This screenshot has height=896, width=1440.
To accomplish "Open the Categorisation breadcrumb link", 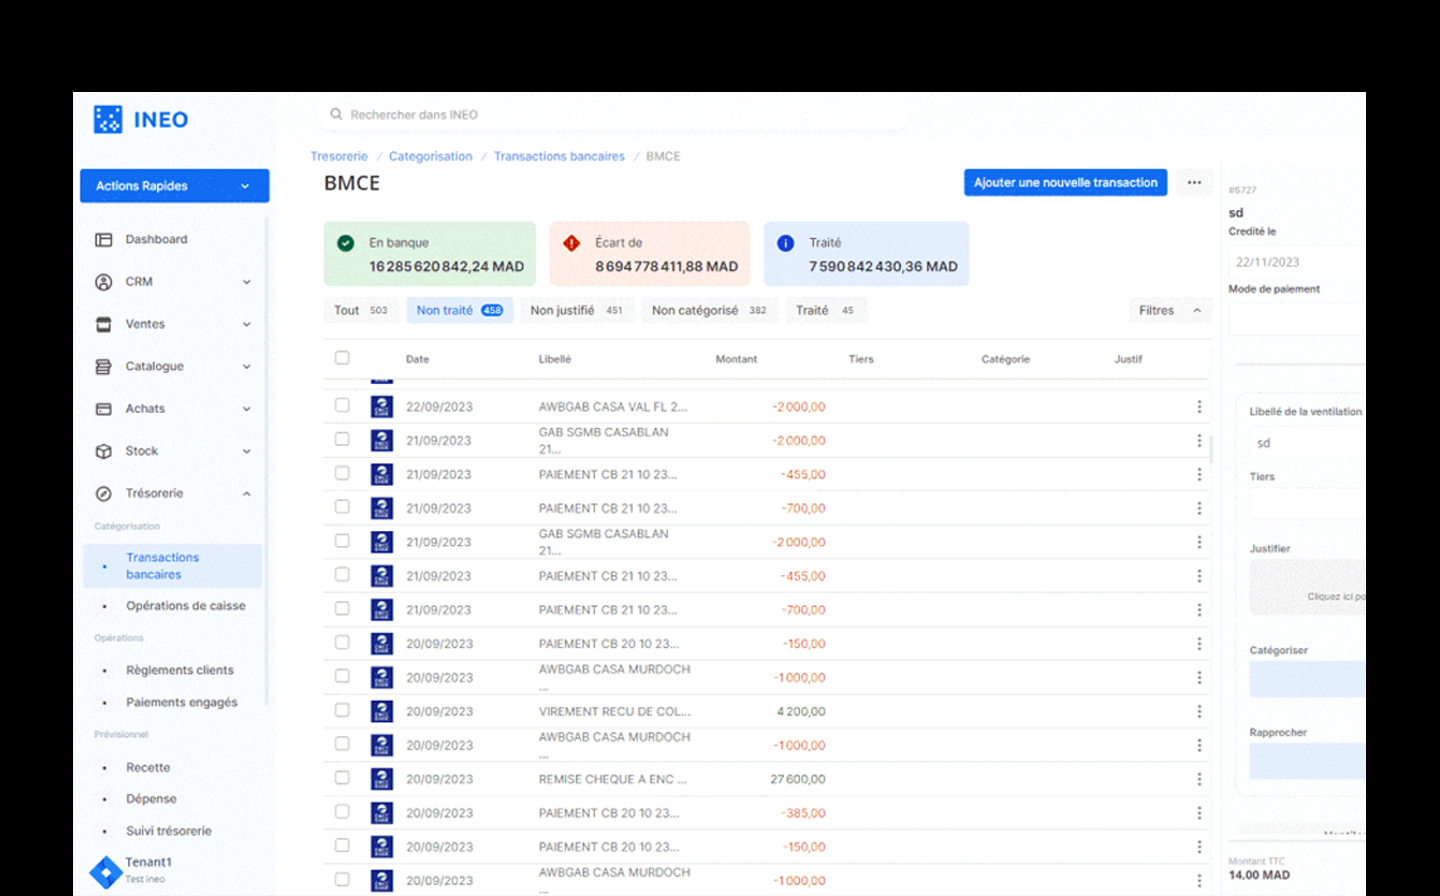I will click(430, 157).
